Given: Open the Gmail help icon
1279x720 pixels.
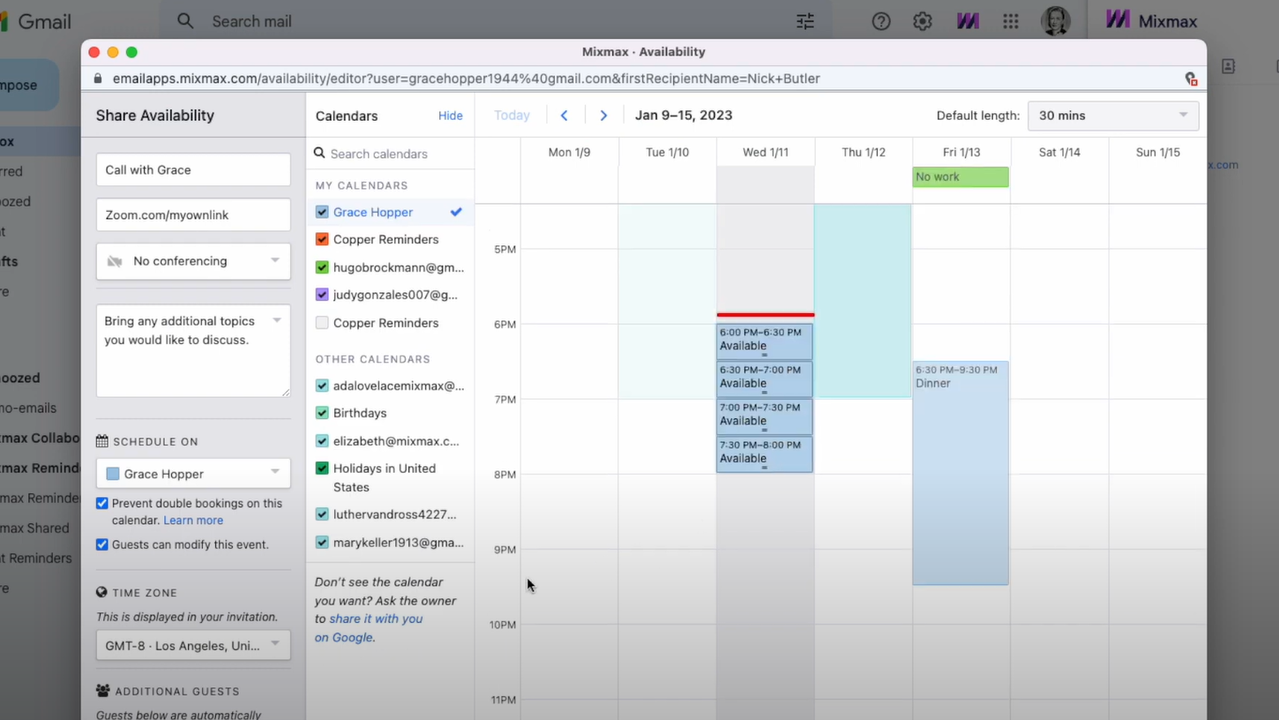Looking at the screenshot, I should (x=881, y=21).
